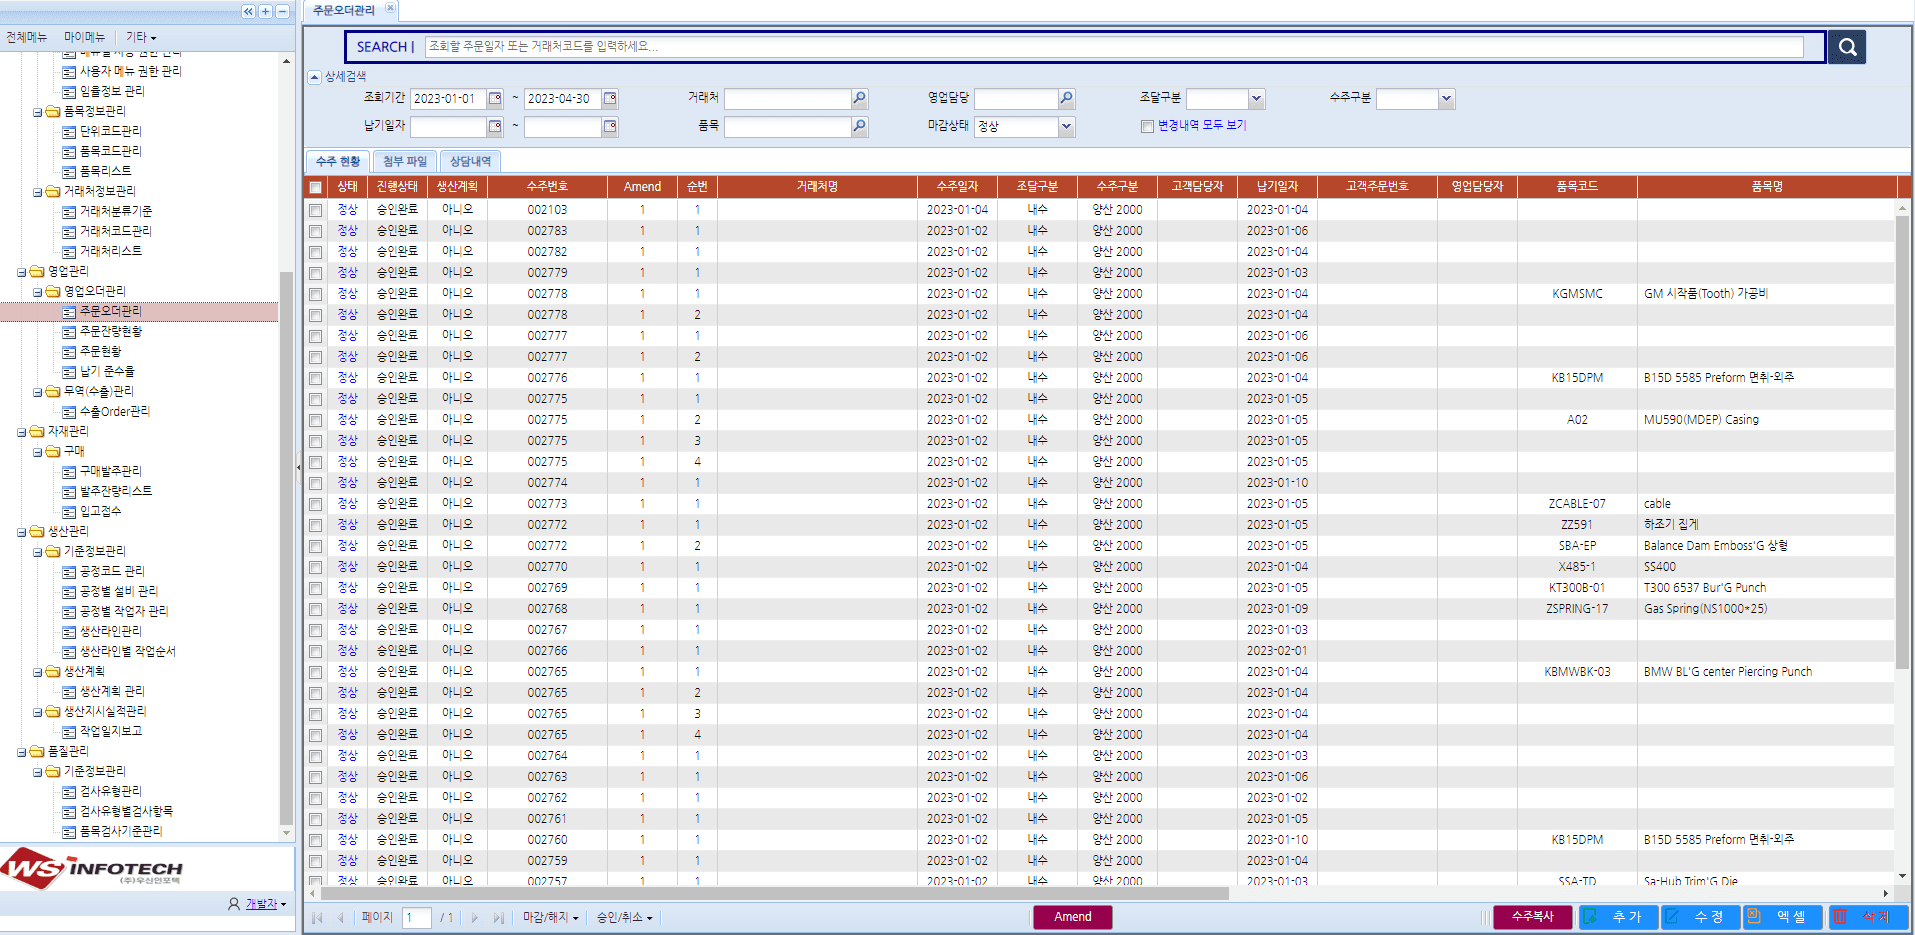Collapse the 상세검색 panel arrow icon
This screenshot has width=1915, height=935.
coord(315,77)
